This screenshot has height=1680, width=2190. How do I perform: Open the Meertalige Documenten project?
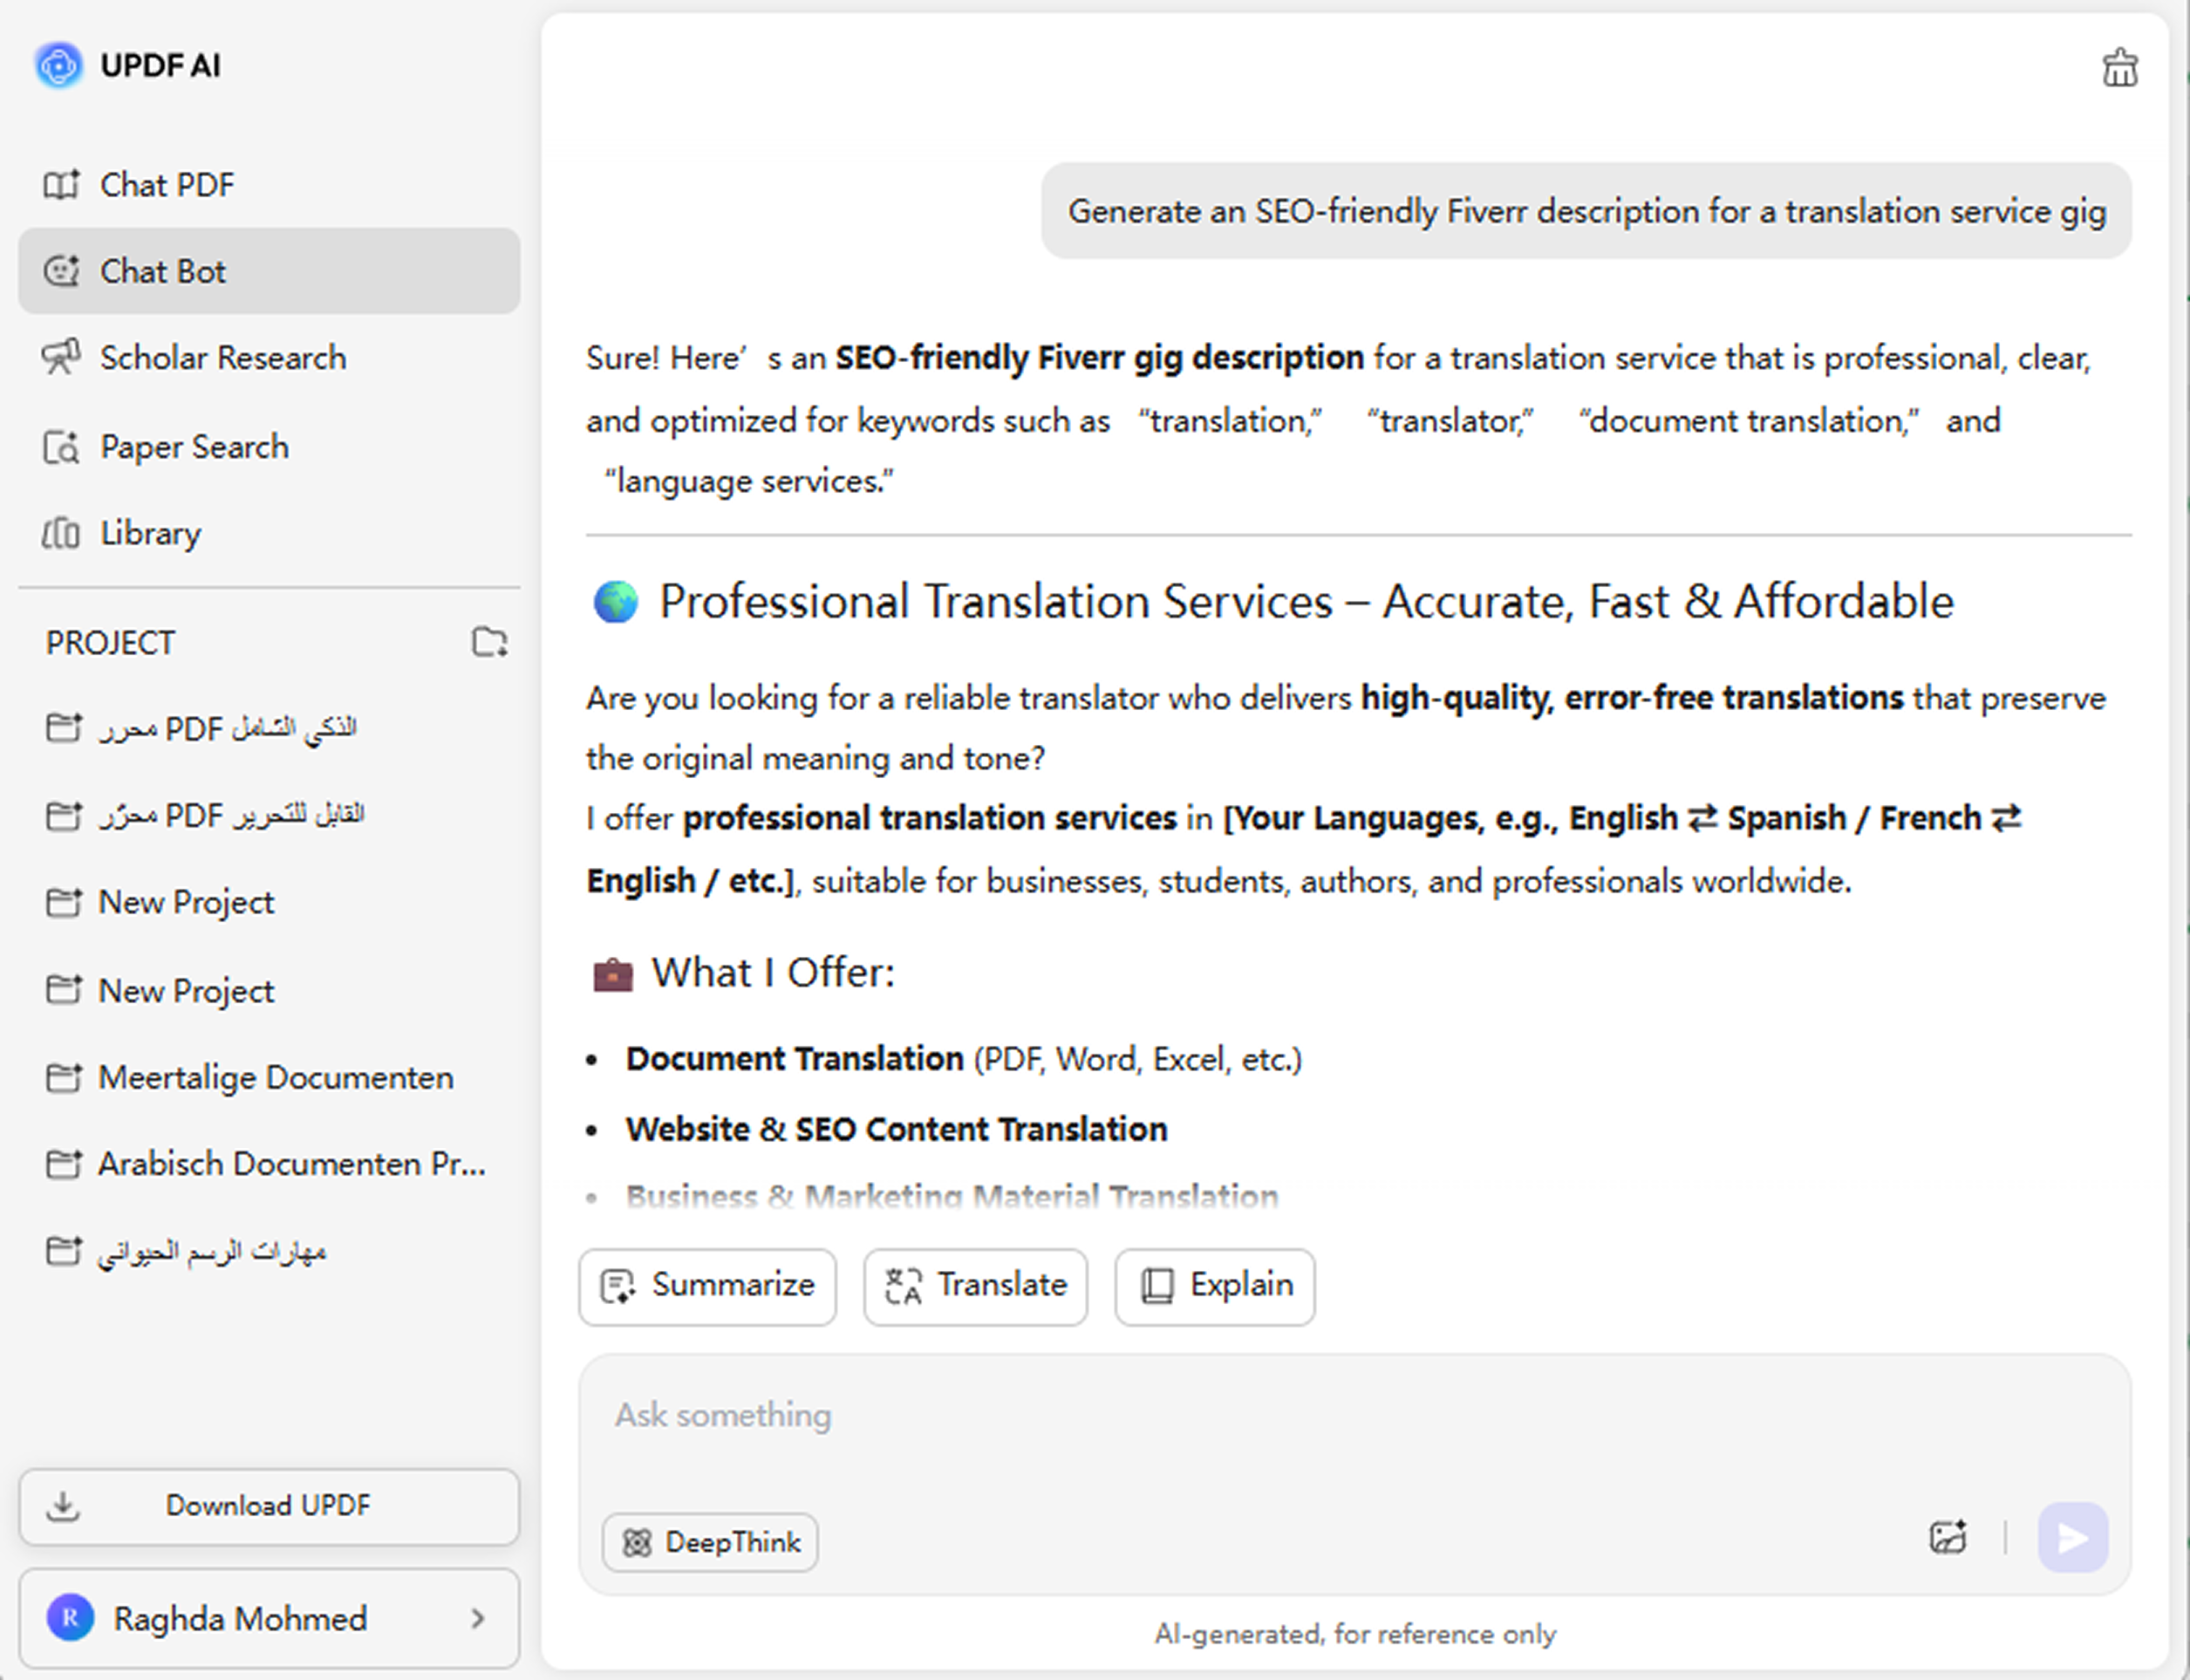click(x=275, y=1077)
